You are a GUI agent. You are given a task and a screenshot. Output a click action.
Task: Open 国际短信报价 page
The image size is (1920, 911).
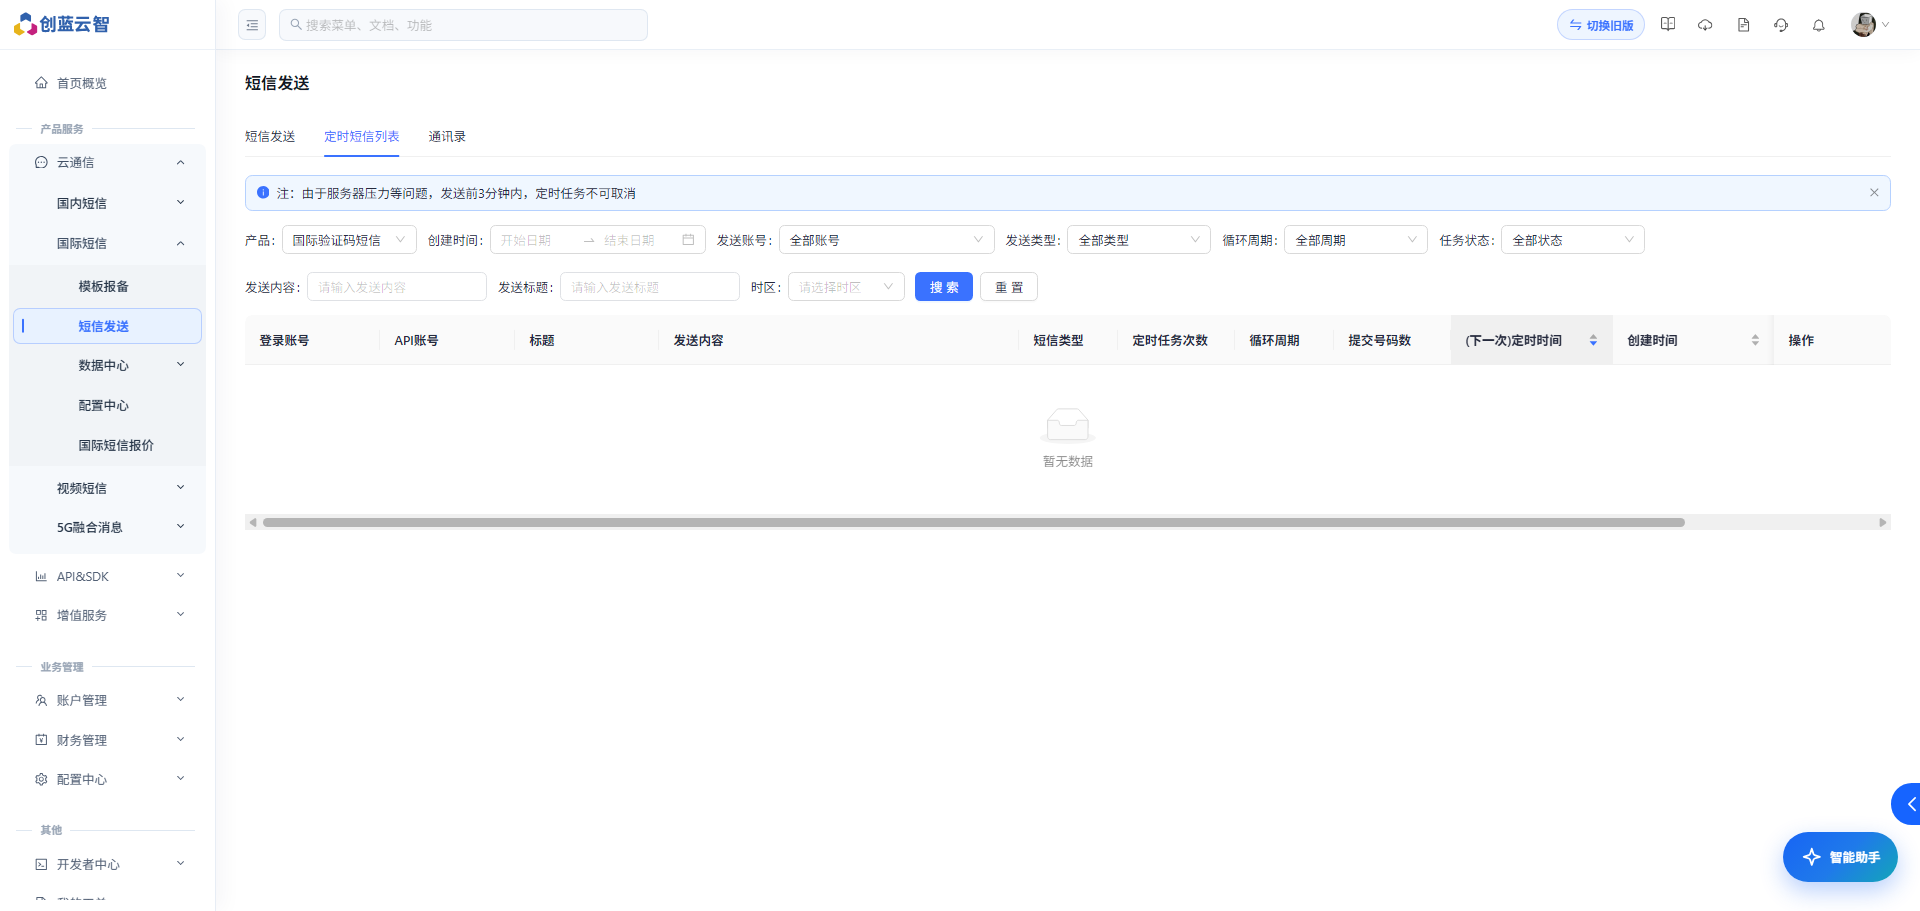pyautogui.click(x=116, y=445)
